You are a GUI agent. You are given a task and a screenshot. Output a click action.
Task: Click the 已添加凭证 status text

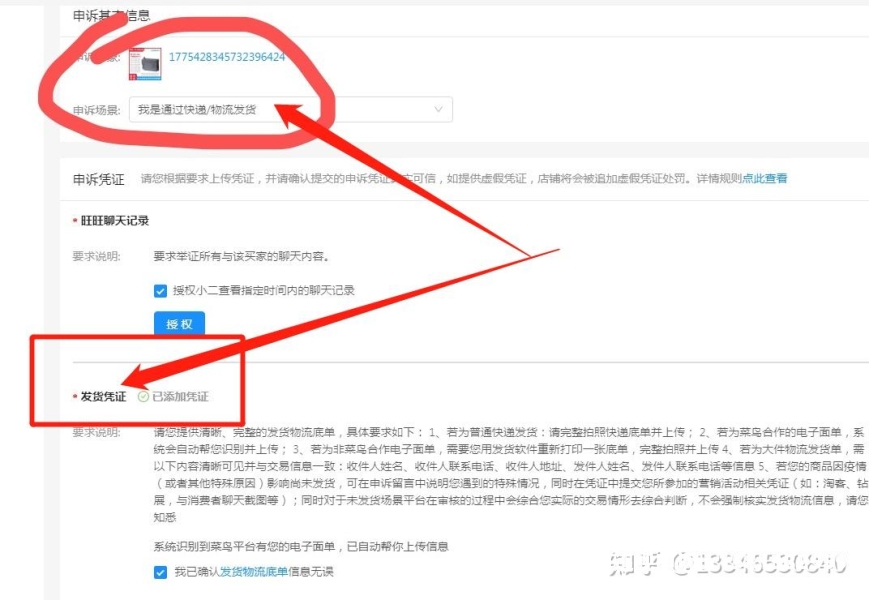tap(181, 396)
